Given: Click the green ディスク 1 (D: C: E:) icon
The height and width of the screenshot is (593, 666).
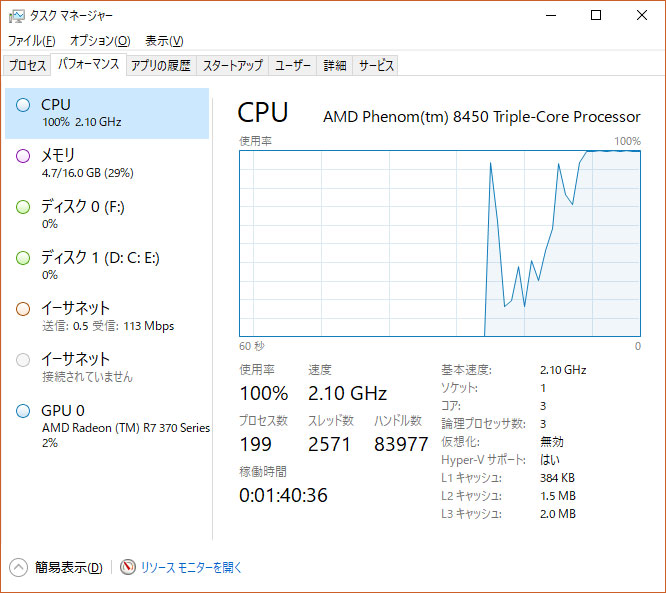Looking at the screenshot, I should (23, 258).
